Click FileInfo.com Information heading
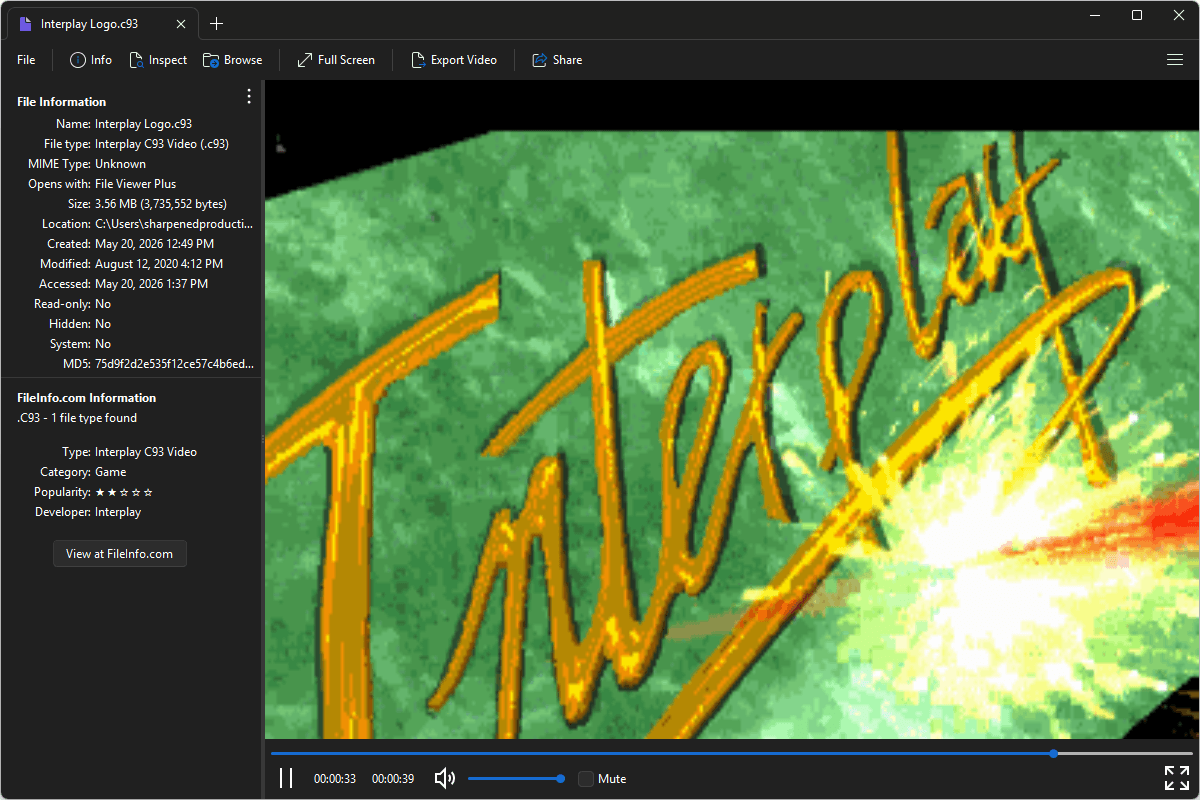This screenshot has height=800, width=1200. point(87,398)
